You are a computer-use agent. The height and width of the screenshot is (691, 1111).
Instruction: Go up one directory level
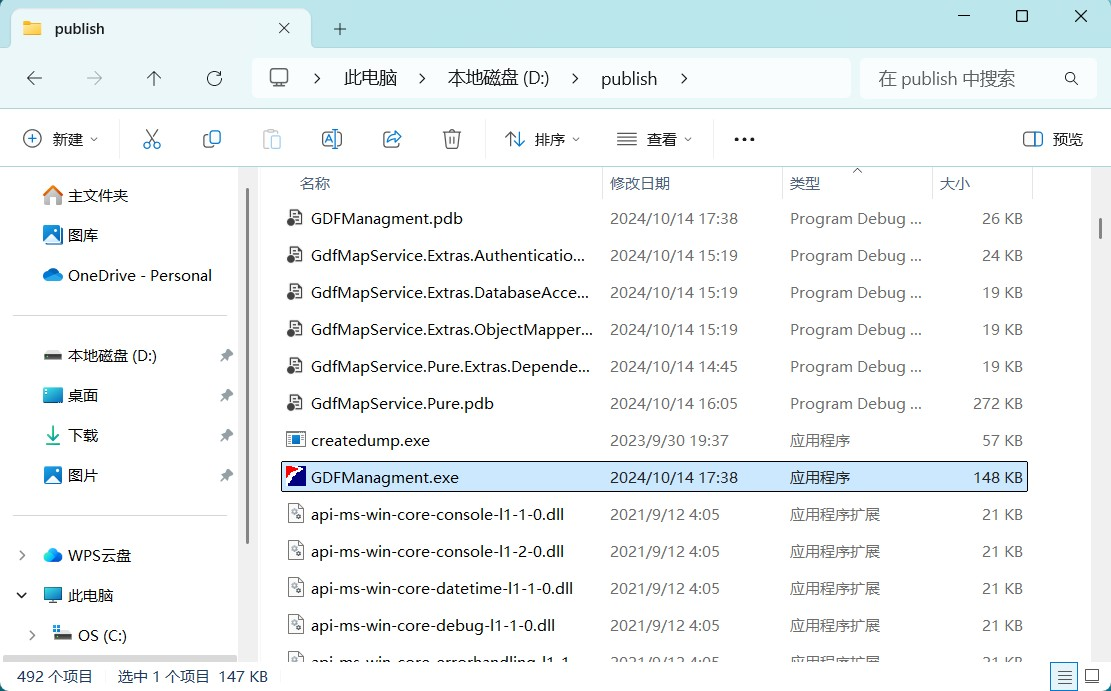pyautogui.click(x=154, y=78)
